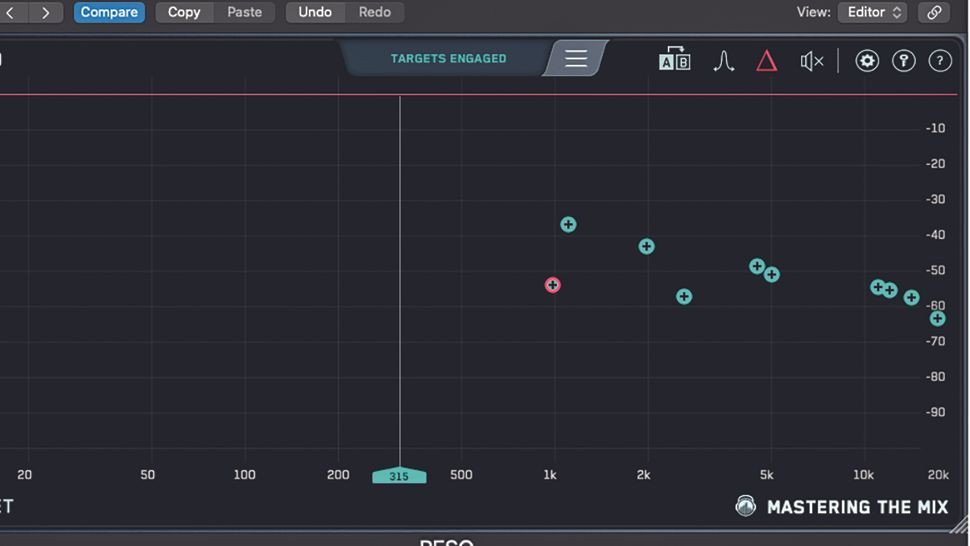Open the hamburger menu beside Targets Engaged
The height and width of the screenshot is (546, 970).
click(x=575, y=58)
